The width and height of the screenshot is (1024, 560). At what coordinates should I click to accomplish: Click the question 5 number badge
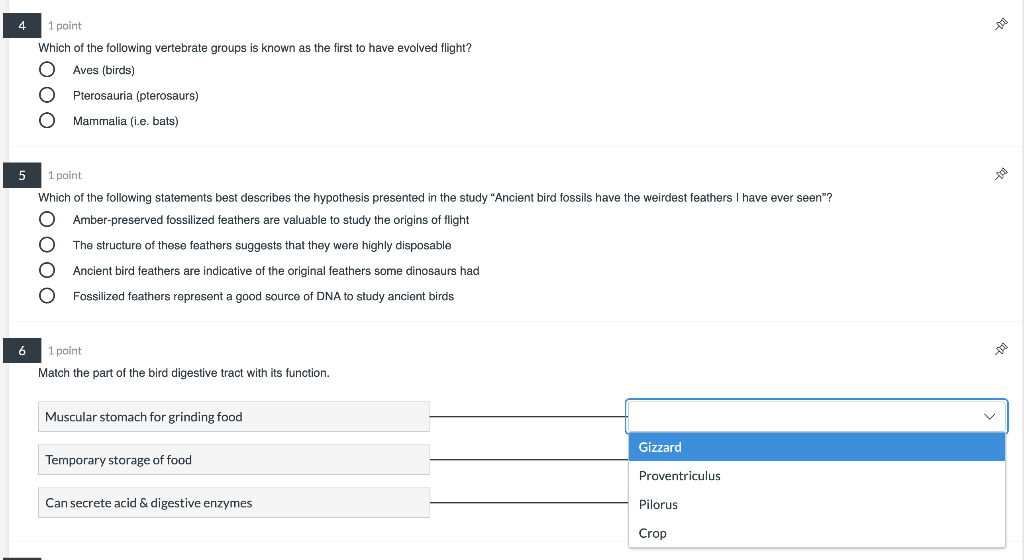pos(22,175)
